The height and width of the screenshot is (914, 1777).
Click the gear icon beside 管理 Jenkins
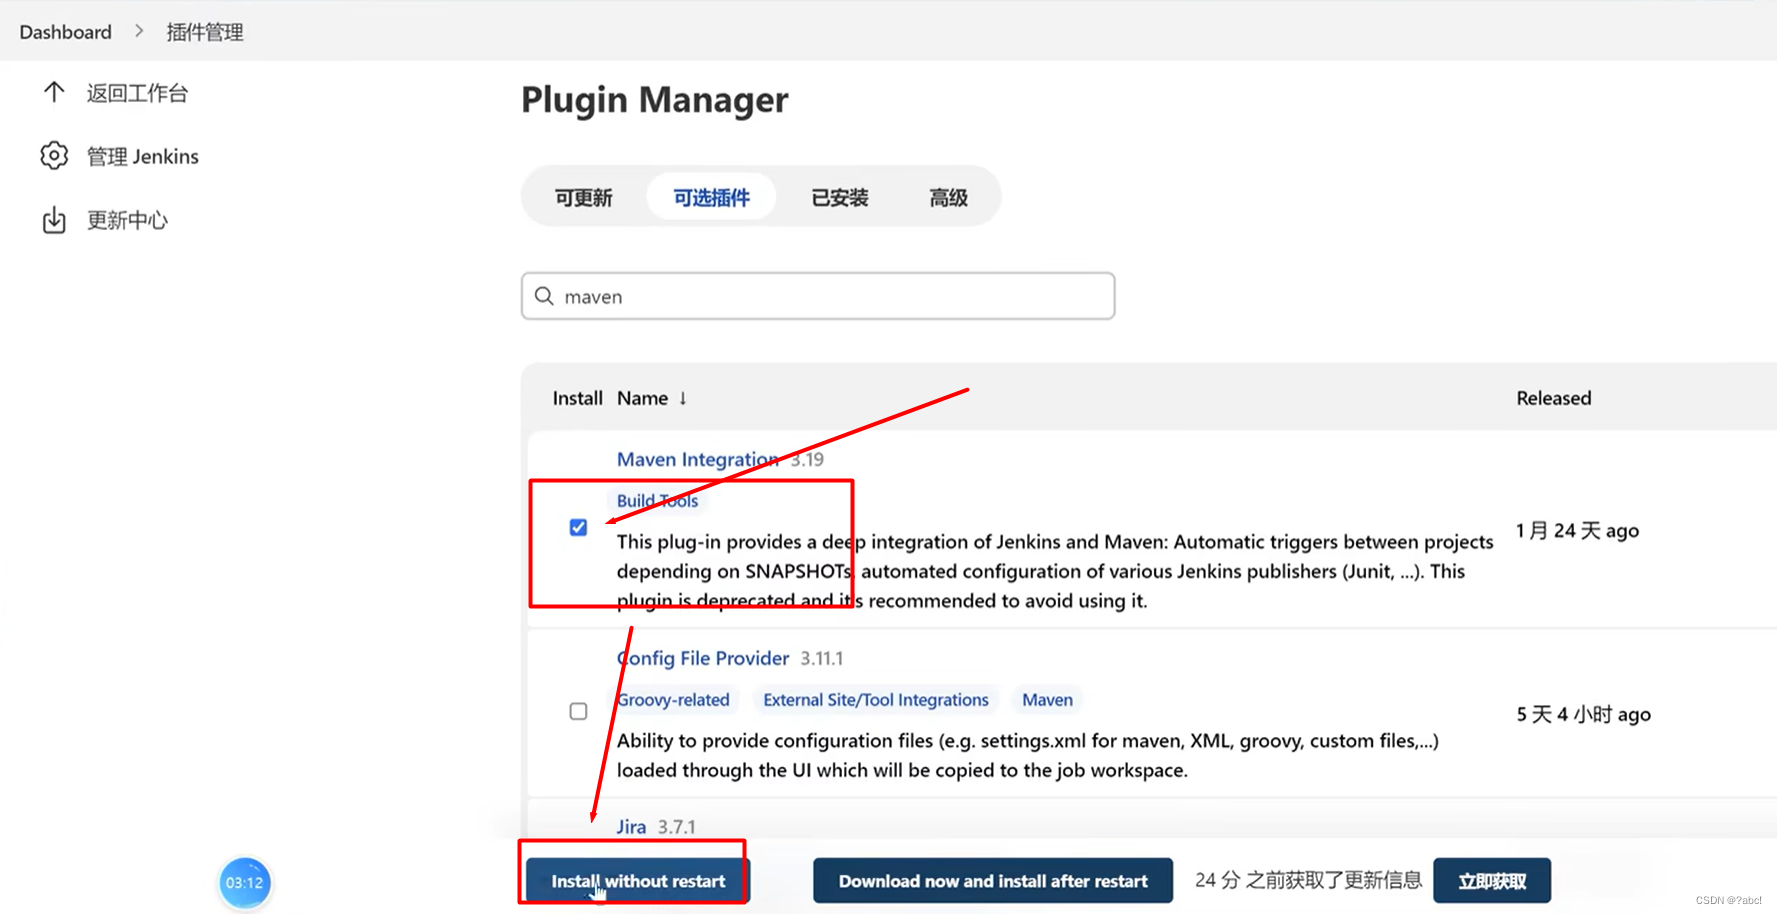click(54, 156)
